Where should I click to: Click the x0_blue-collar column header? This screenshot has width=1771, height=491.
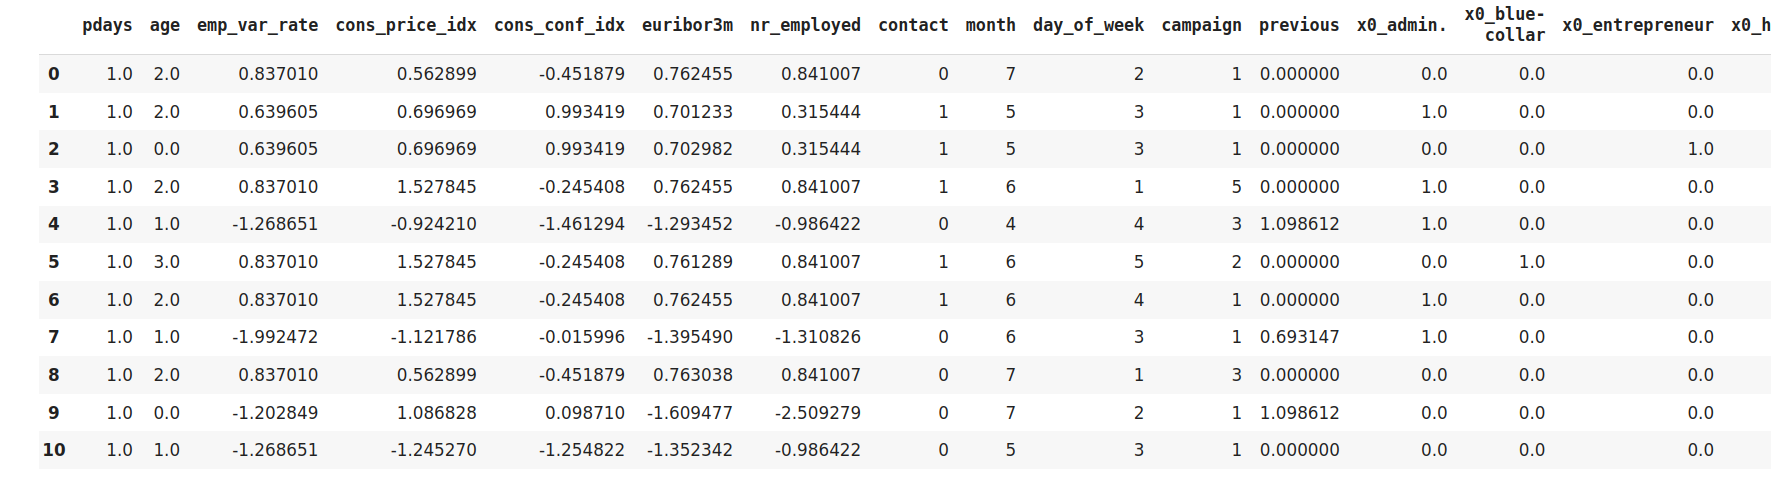pyautogui.click(x=1504, y=25)
